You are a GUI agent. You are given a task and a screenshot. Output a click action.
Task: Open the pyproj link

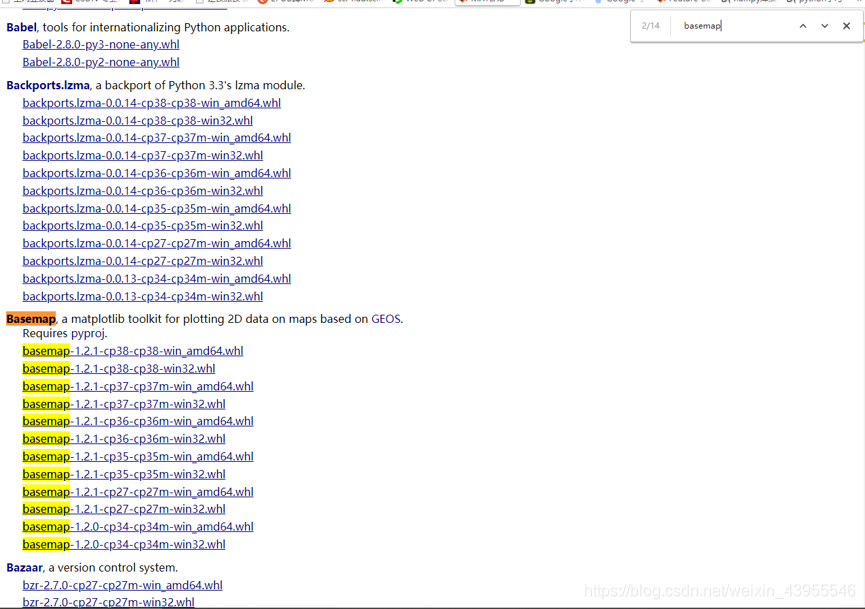click(88, 333)
